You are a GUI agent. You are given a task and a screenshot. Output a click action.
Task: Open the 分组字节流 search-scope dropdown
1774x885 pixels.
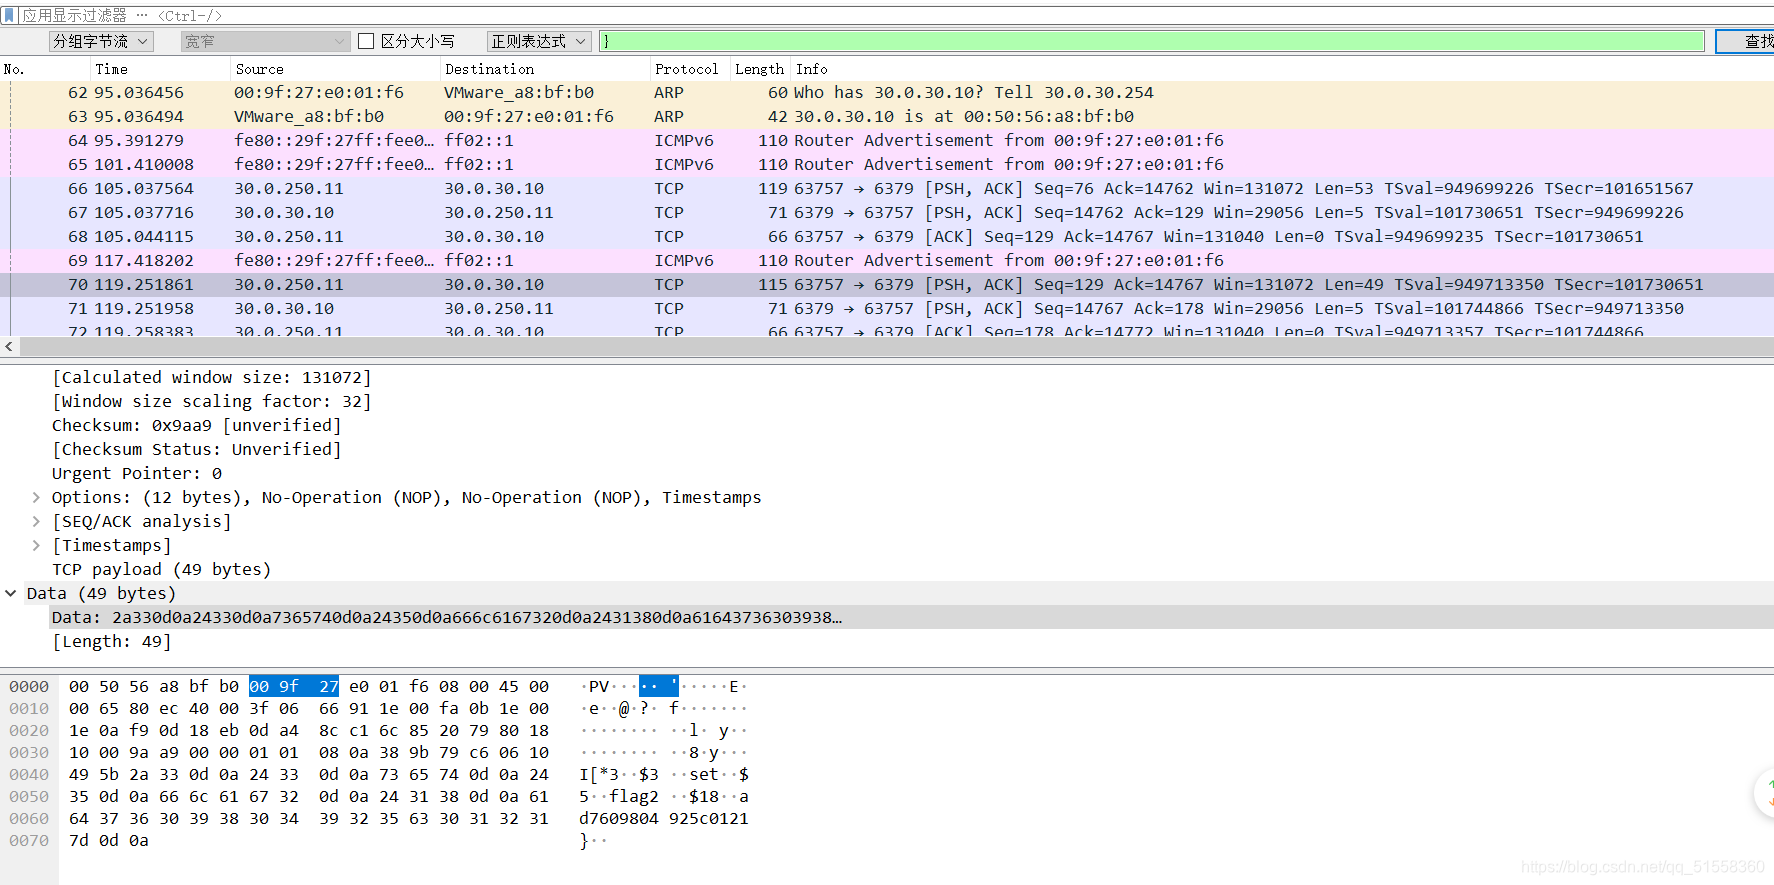point(101,41)
